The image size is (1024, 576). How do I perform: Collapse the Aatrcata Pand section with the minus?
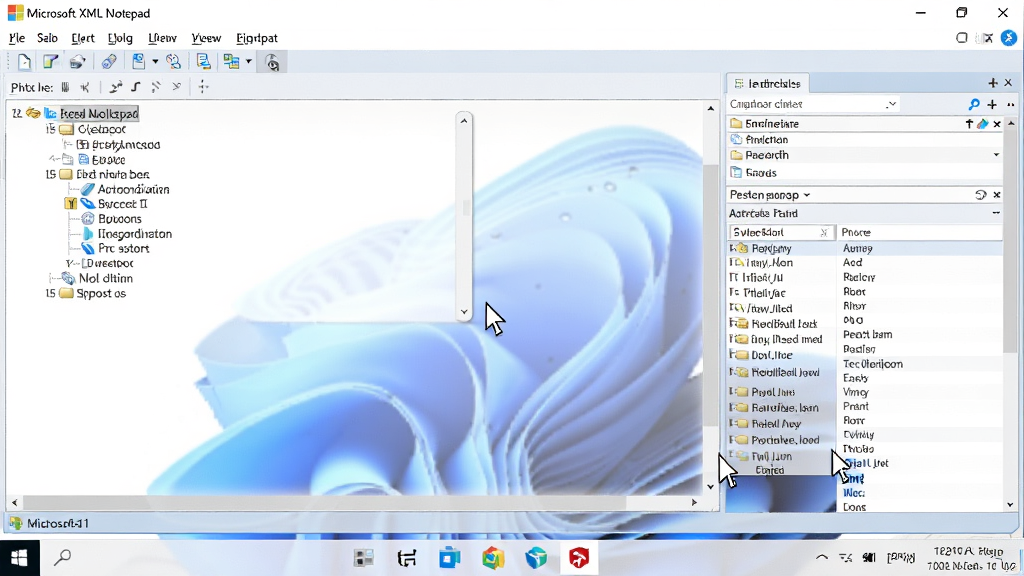pyautogui.click(x=996, y=213)
